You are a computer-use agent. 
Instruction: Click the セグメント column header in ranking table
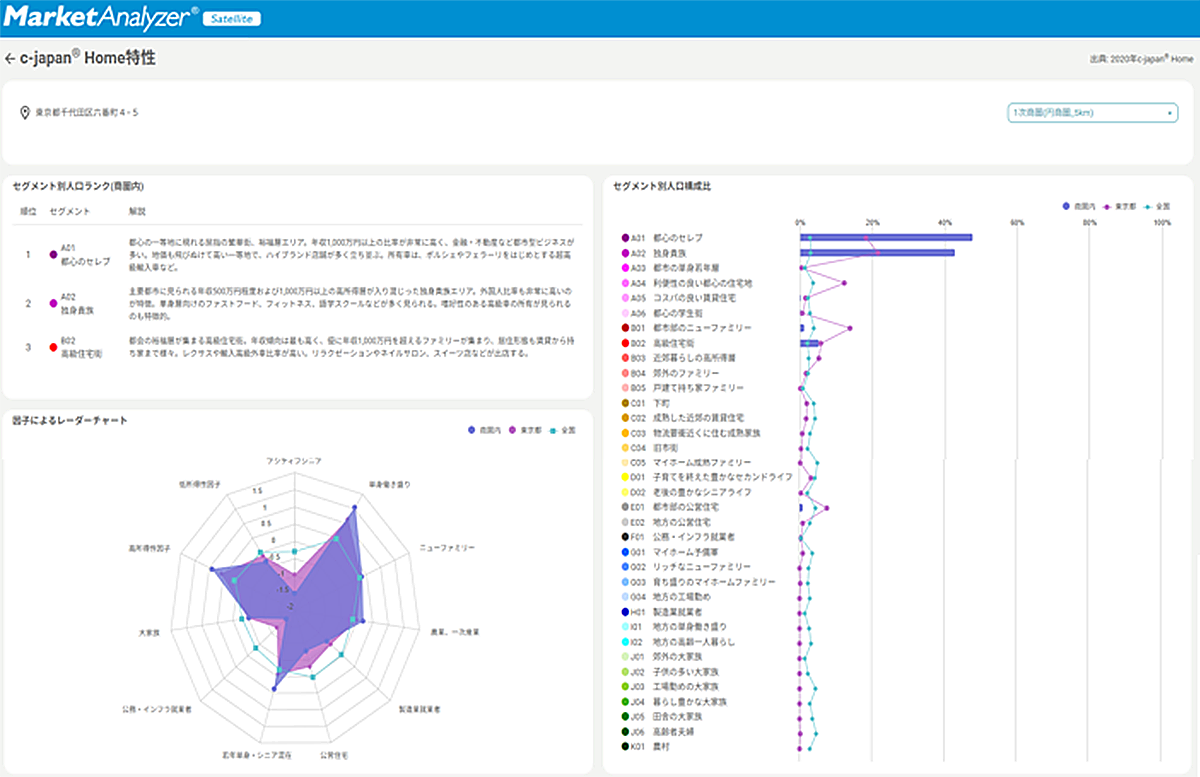point(70,212)
